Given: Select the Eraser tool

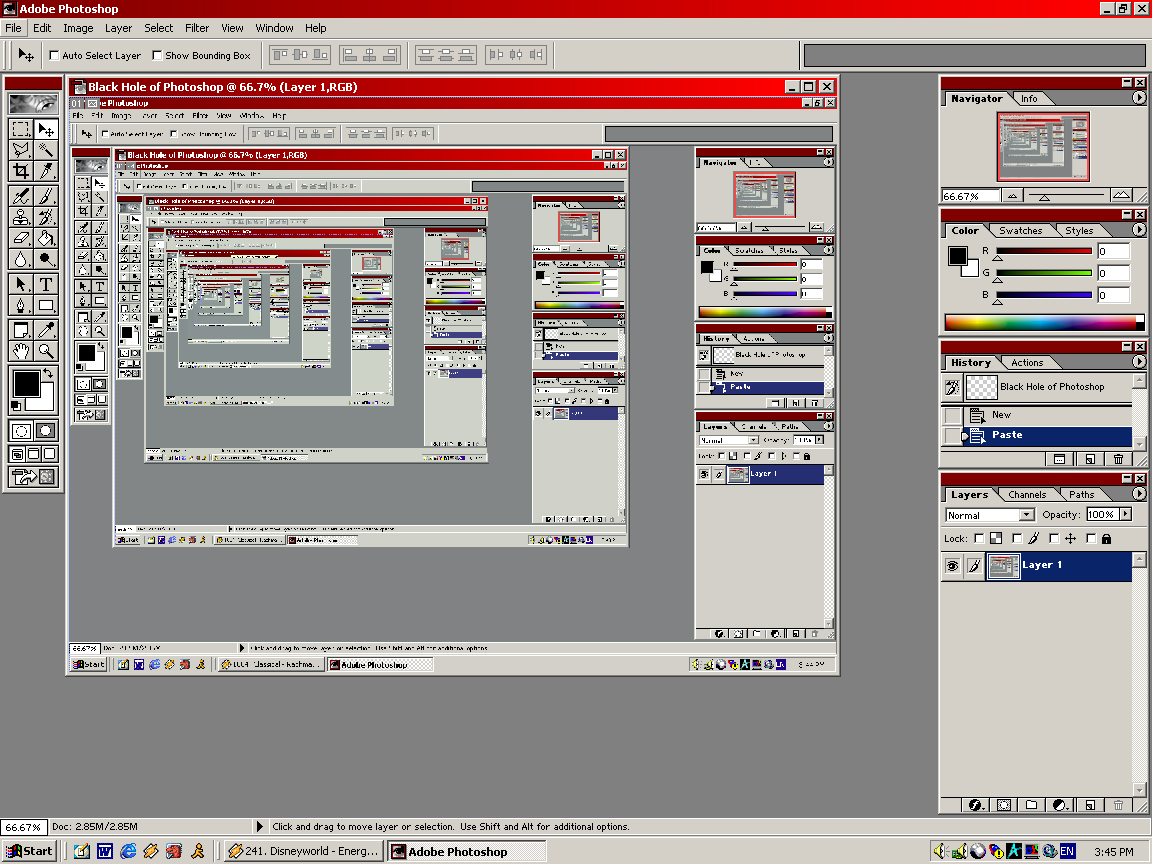Looking at the screenshot, I should pos(21,238).
